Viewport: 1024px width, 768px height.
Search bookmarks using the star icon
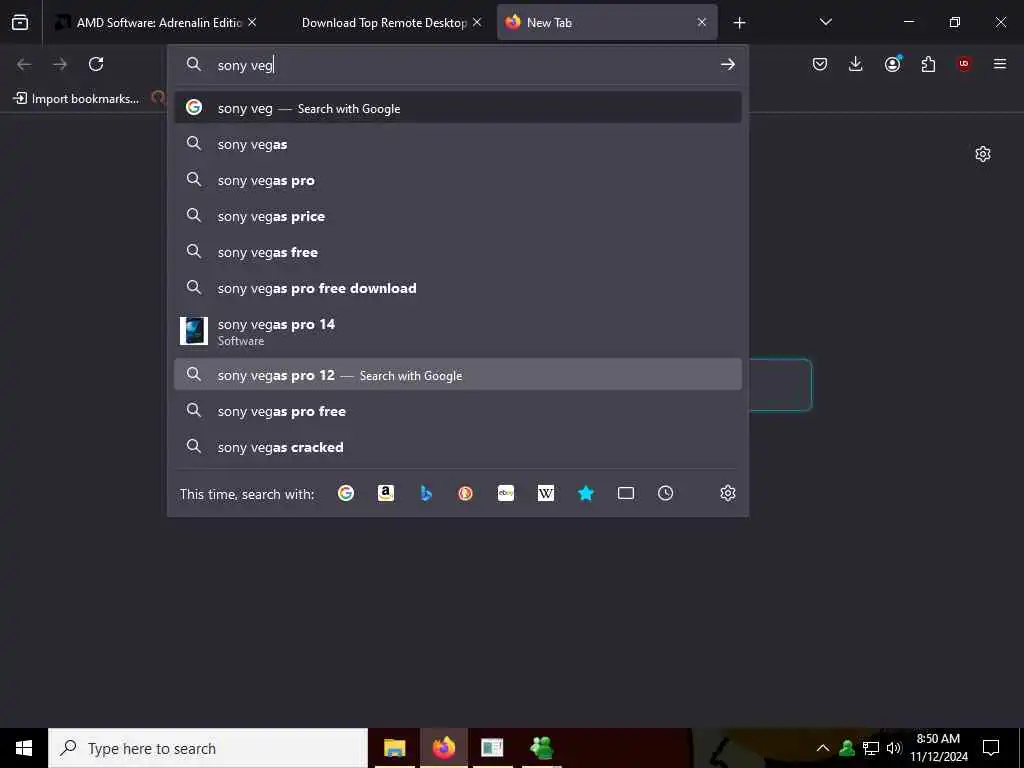[x=586, y=493]
